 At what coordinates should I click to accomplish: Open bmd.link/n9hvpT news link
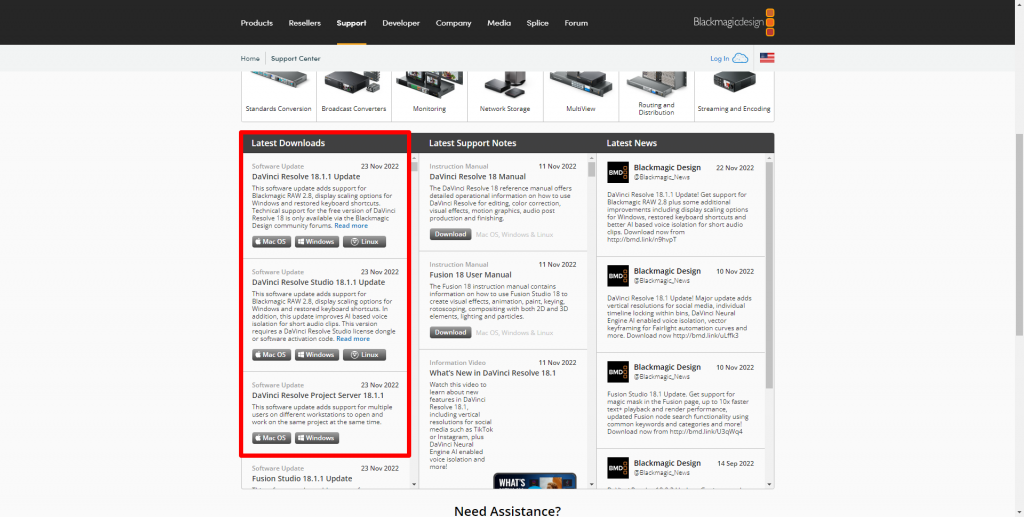pos(641,240)
